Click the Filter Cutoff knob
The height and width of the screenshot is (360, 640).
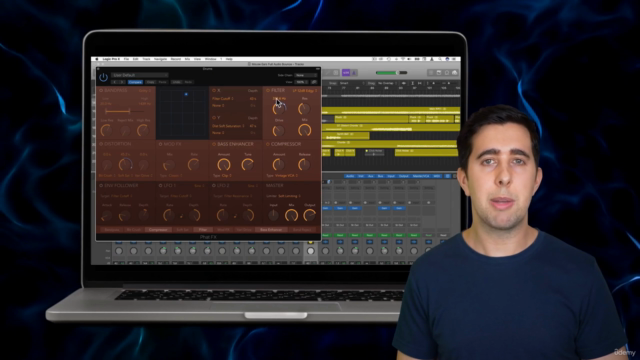click(279, 109)
